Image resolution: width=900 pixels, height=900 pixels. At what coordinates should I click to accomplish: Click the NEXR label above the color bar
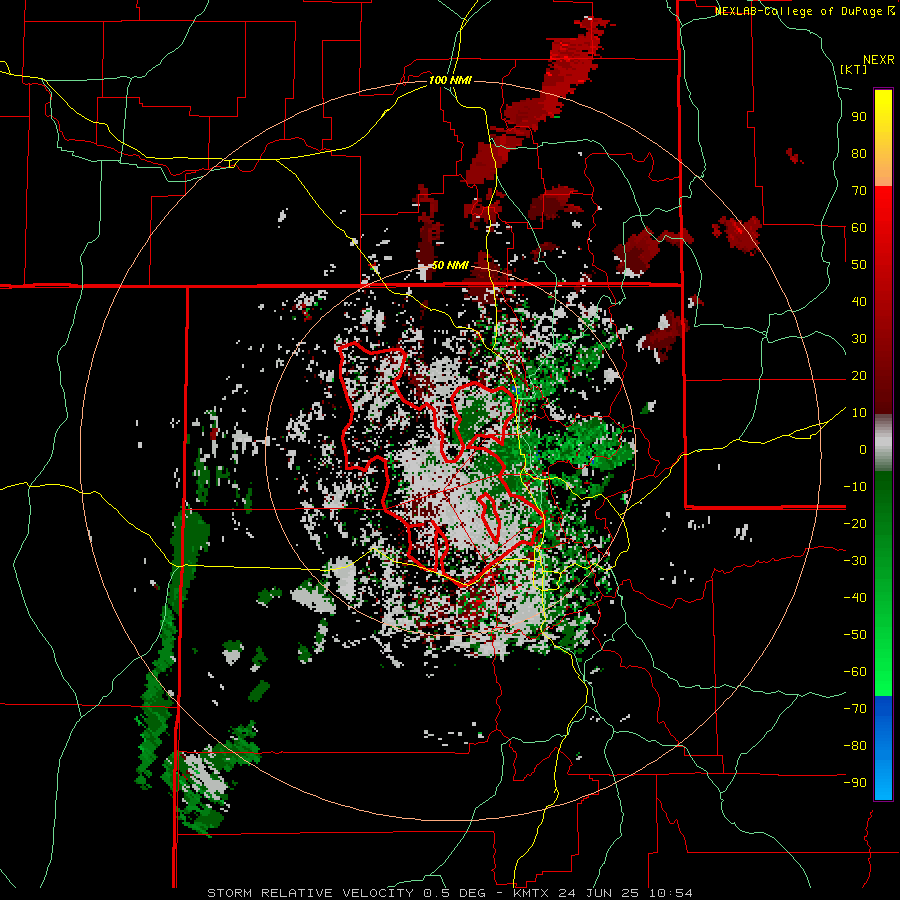click(879, 60)
